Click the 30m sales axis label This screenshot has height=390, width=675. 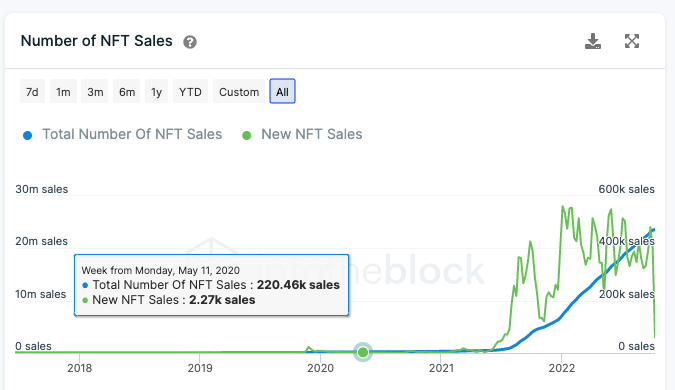[42, 189]
